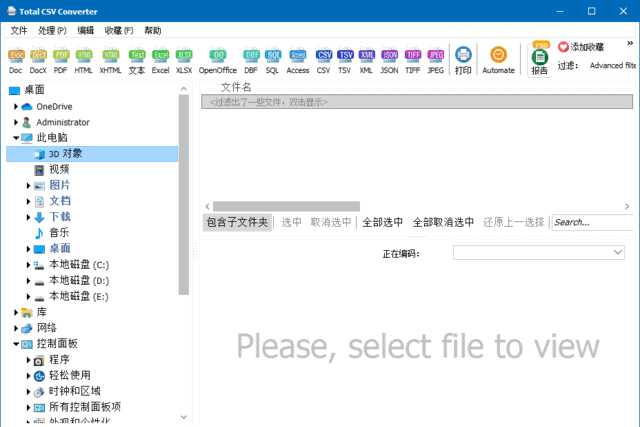Select 本地磁盘 (E:) in tree
The image size is (640, 427).
79,296
